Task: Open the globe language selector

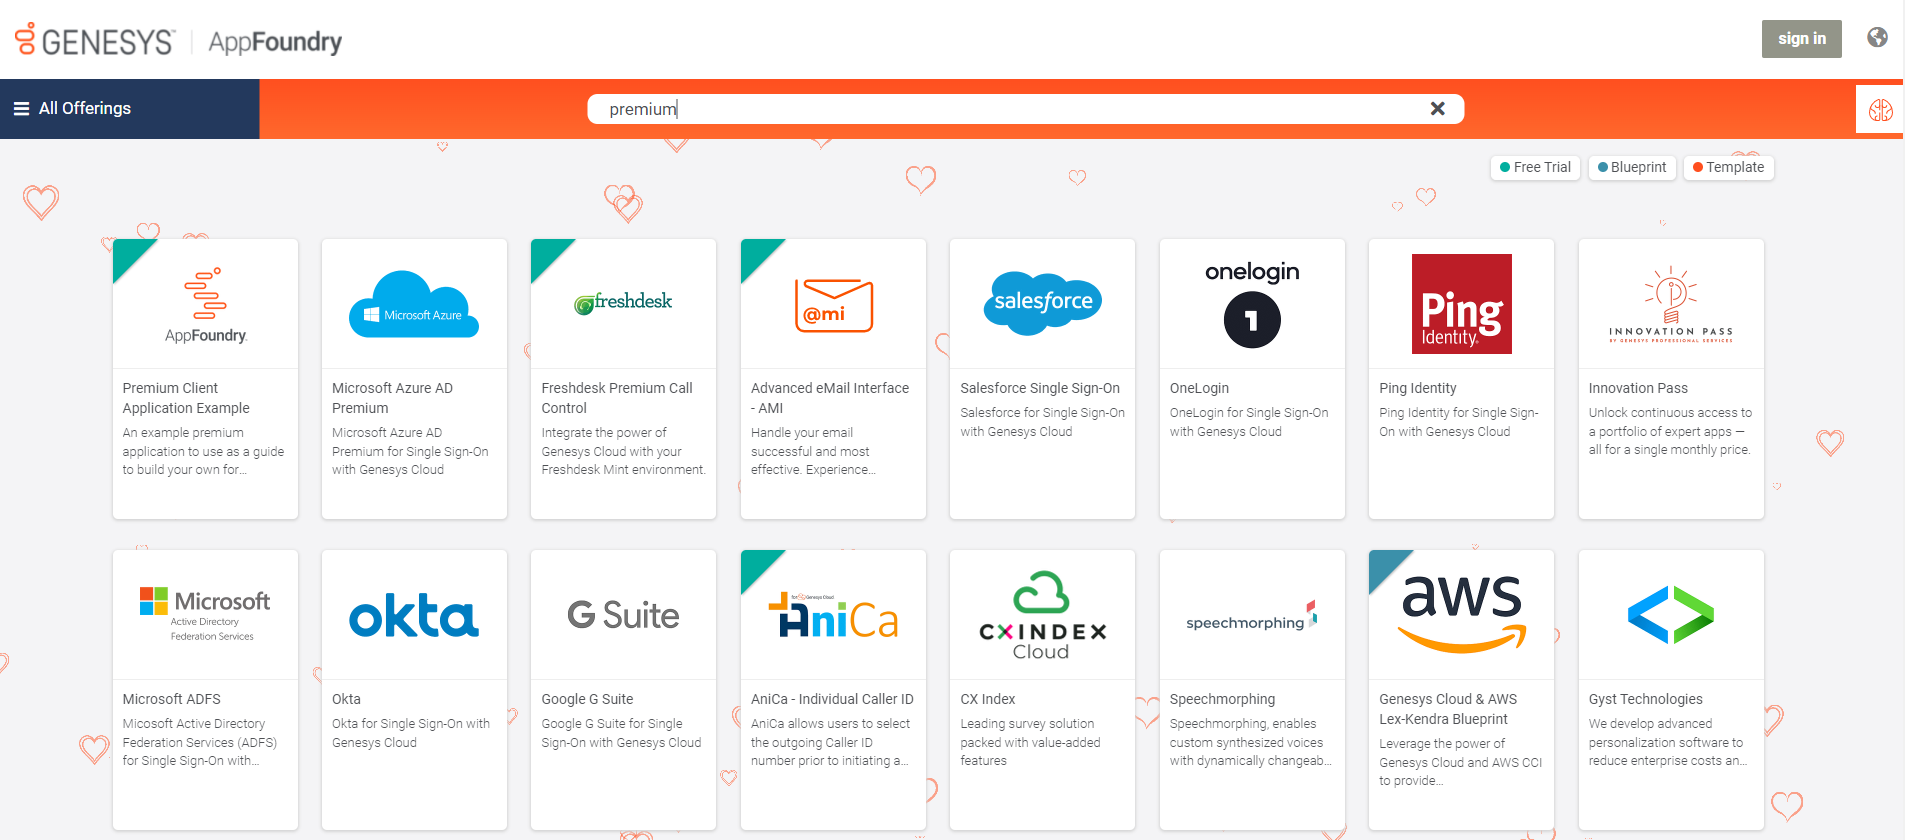Action: click(x=1877, y=37)
